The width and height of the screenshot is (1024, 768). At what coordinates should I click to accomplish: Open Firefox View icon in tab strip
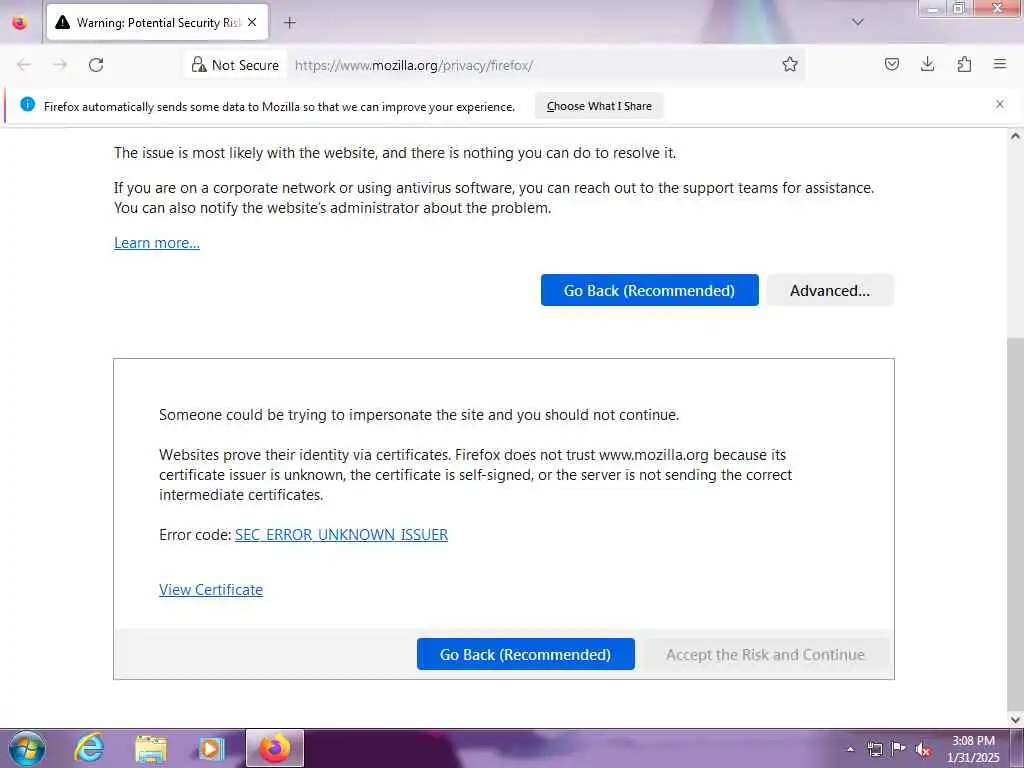pyautogui.click(x=20, y=23)
